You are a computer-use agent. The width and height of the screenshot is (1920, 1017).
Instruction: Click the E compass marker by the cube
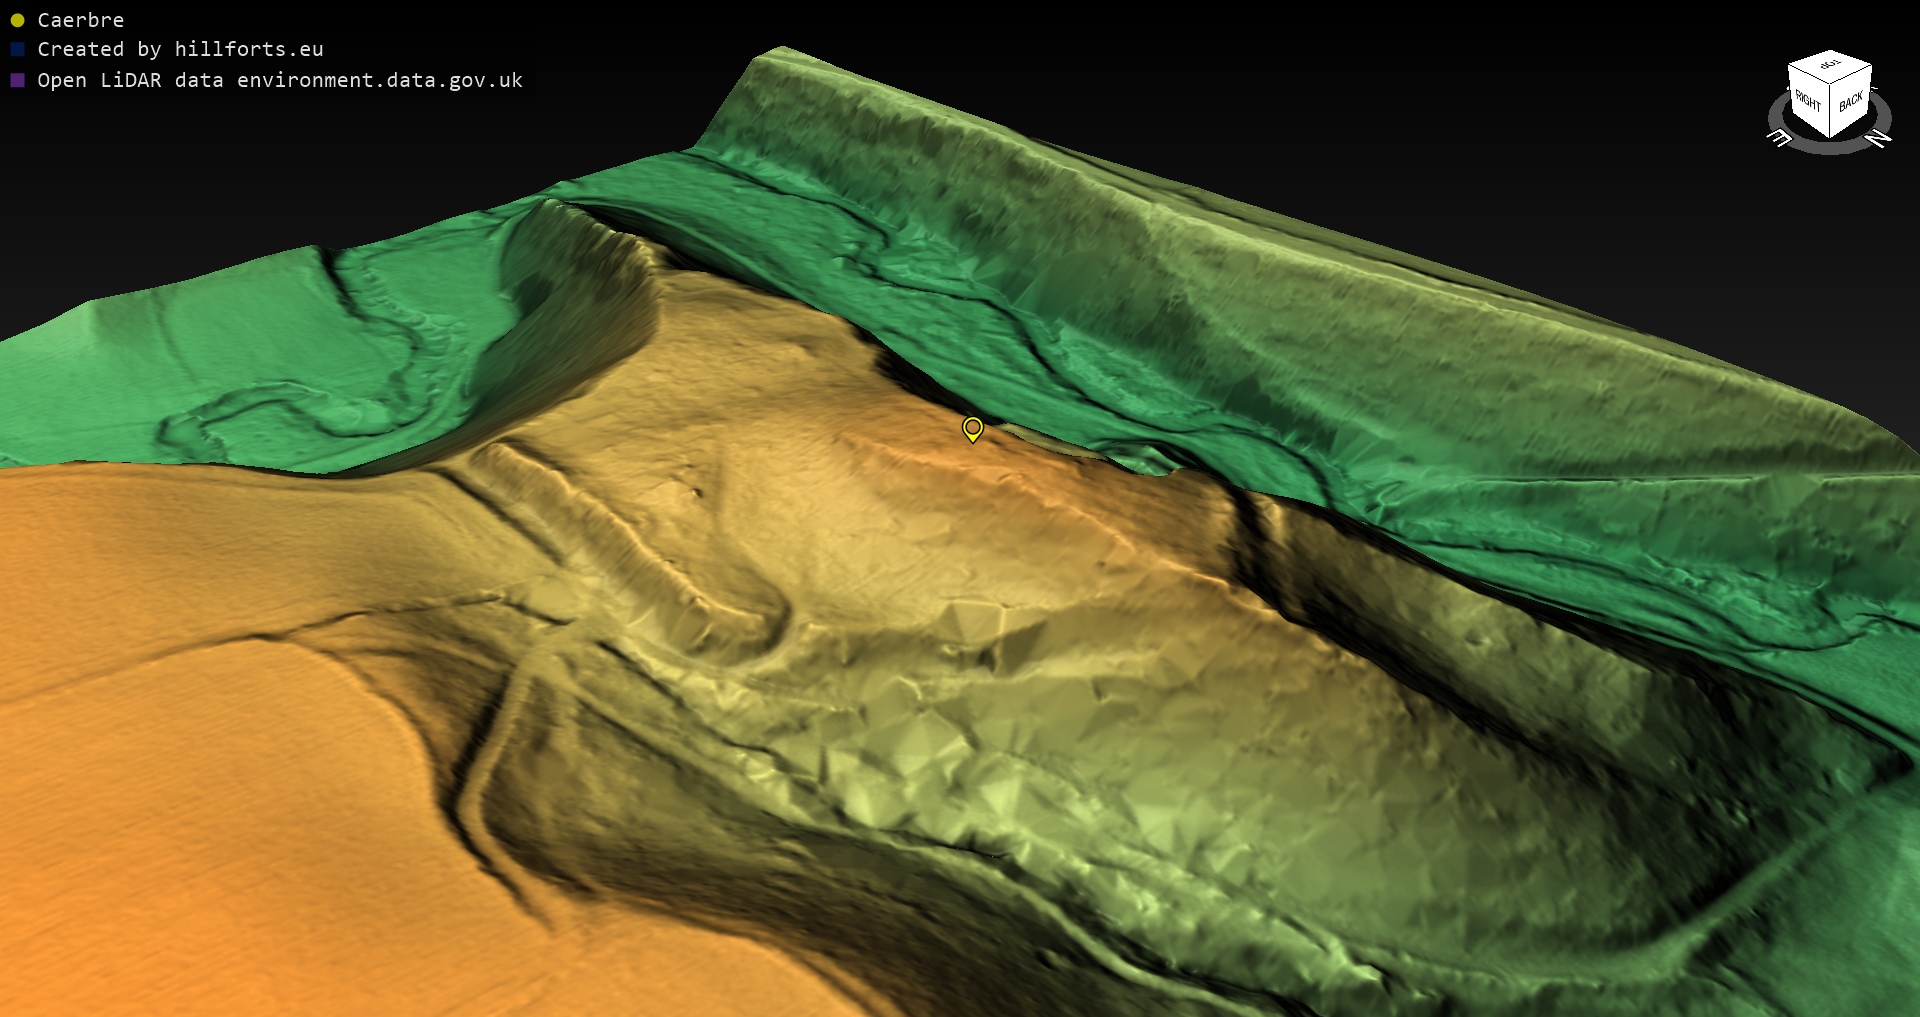1780,139
